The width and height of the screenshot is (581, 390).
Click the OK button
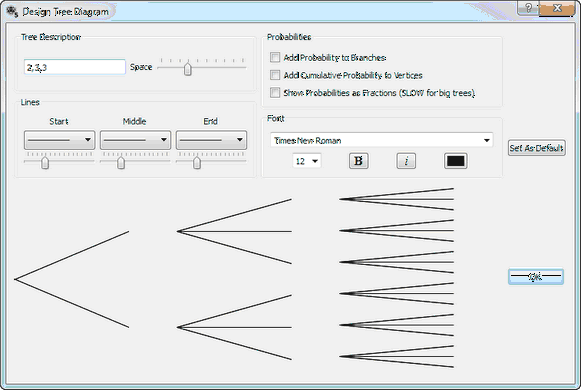point(536,276)
